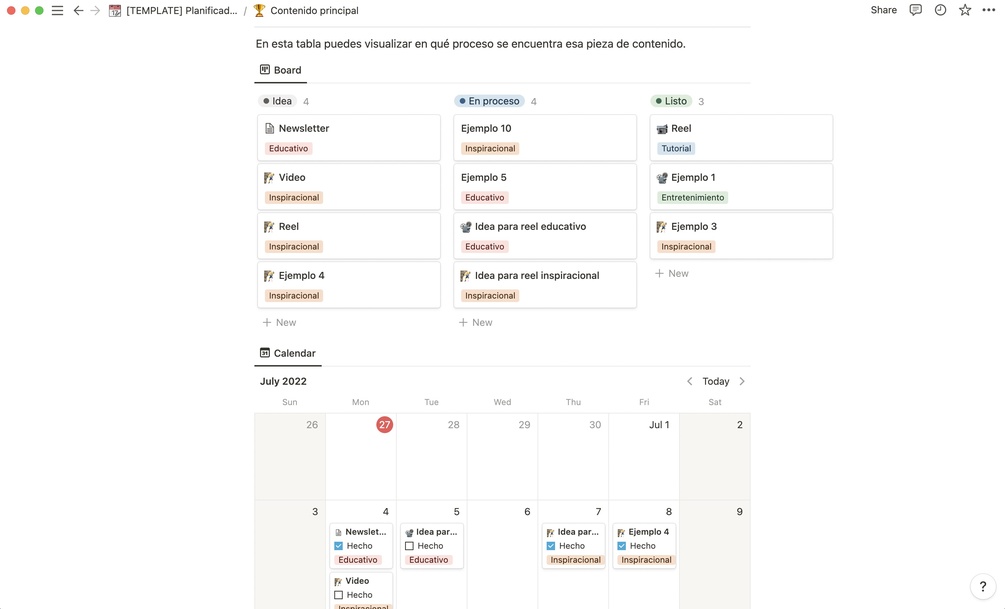This screenshot has width=1005, height=609.
Task: Jump to Today in the calendar
Action: (716, 381)
